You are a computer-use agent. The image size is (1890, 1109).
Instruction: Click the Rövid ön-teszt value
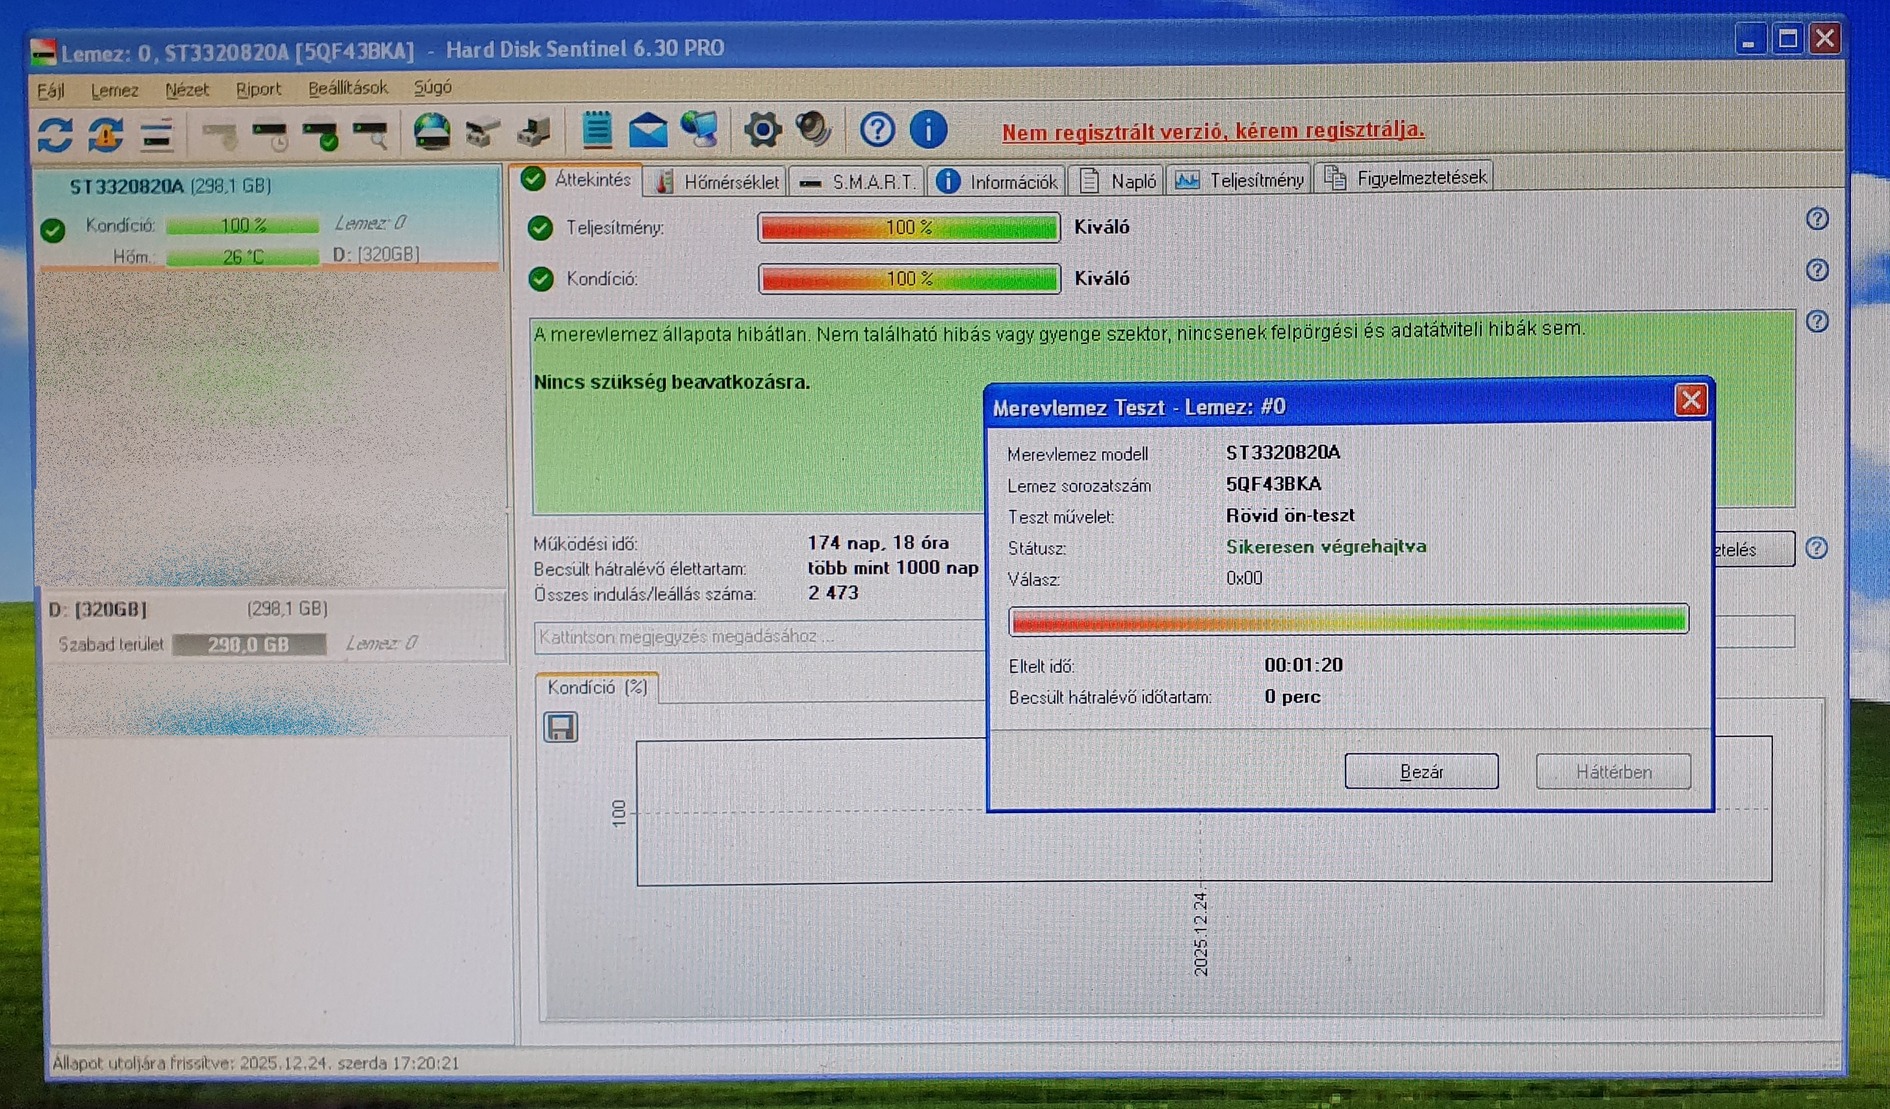[1290, 515]
